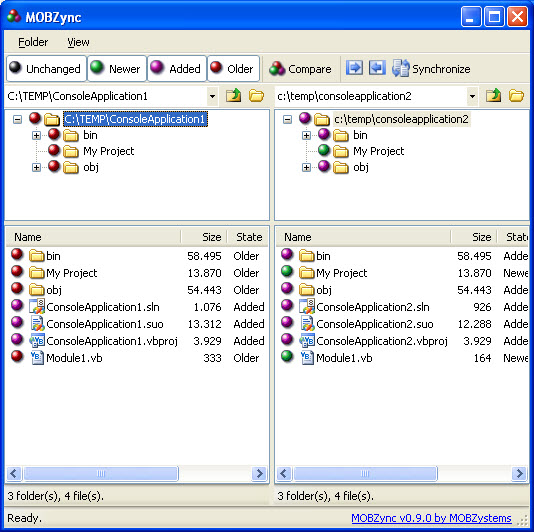Click the copy-to-right blue arrow icon
534x532 pixels.
(x=354, y=68)
